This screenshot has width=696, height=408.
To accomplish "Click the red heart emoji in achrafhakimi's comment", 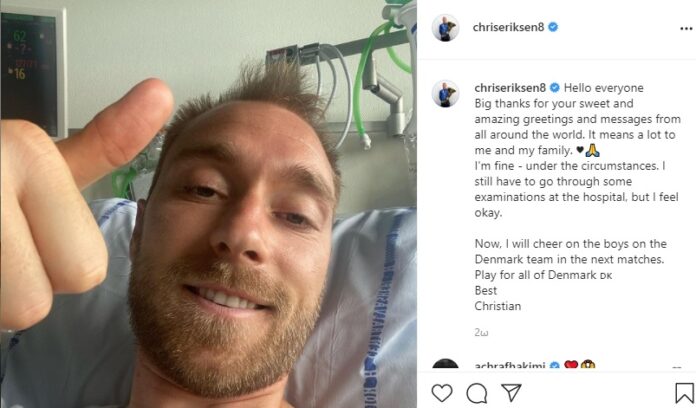I will click(571, 365).
